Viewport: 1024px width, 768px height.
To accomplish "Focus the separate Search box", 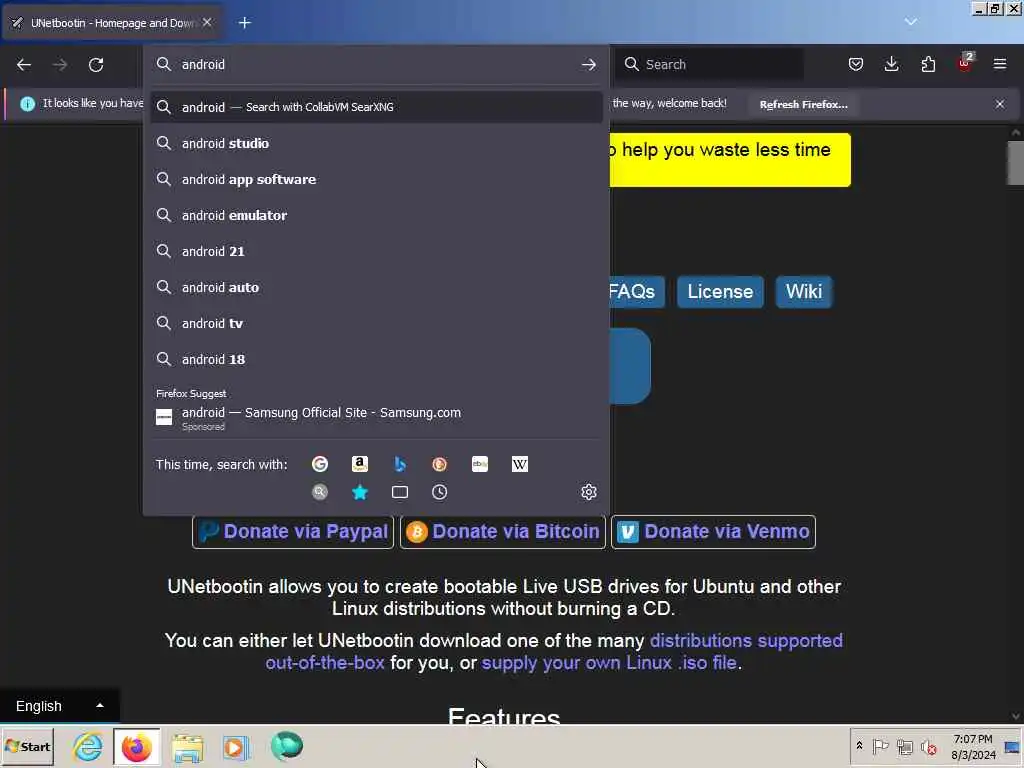I will tap(709, 64).
